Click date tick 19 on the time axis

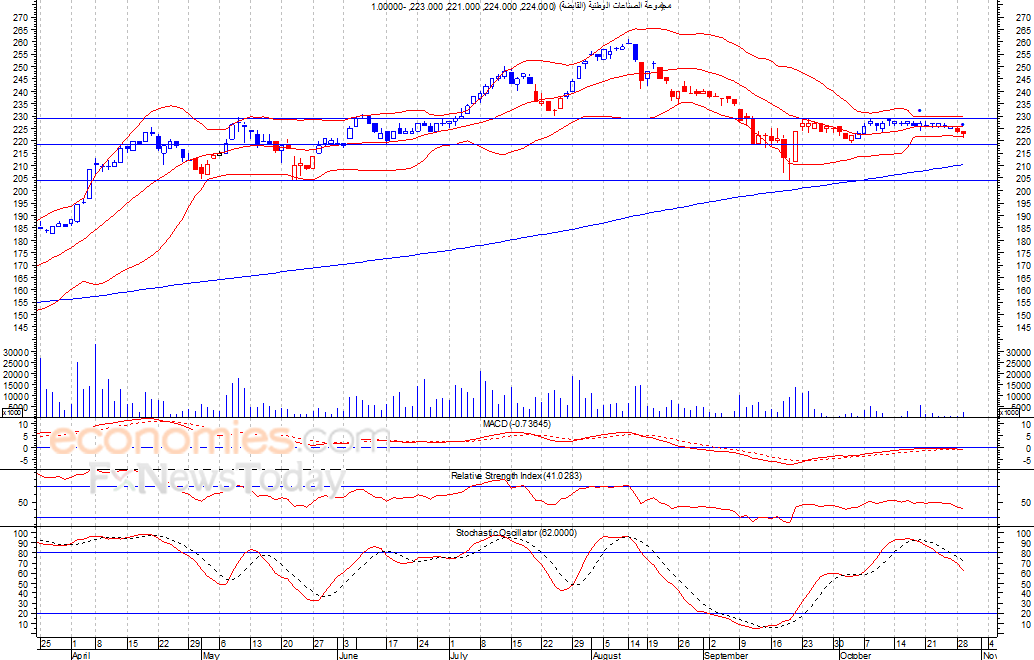[x=652, y=644]
